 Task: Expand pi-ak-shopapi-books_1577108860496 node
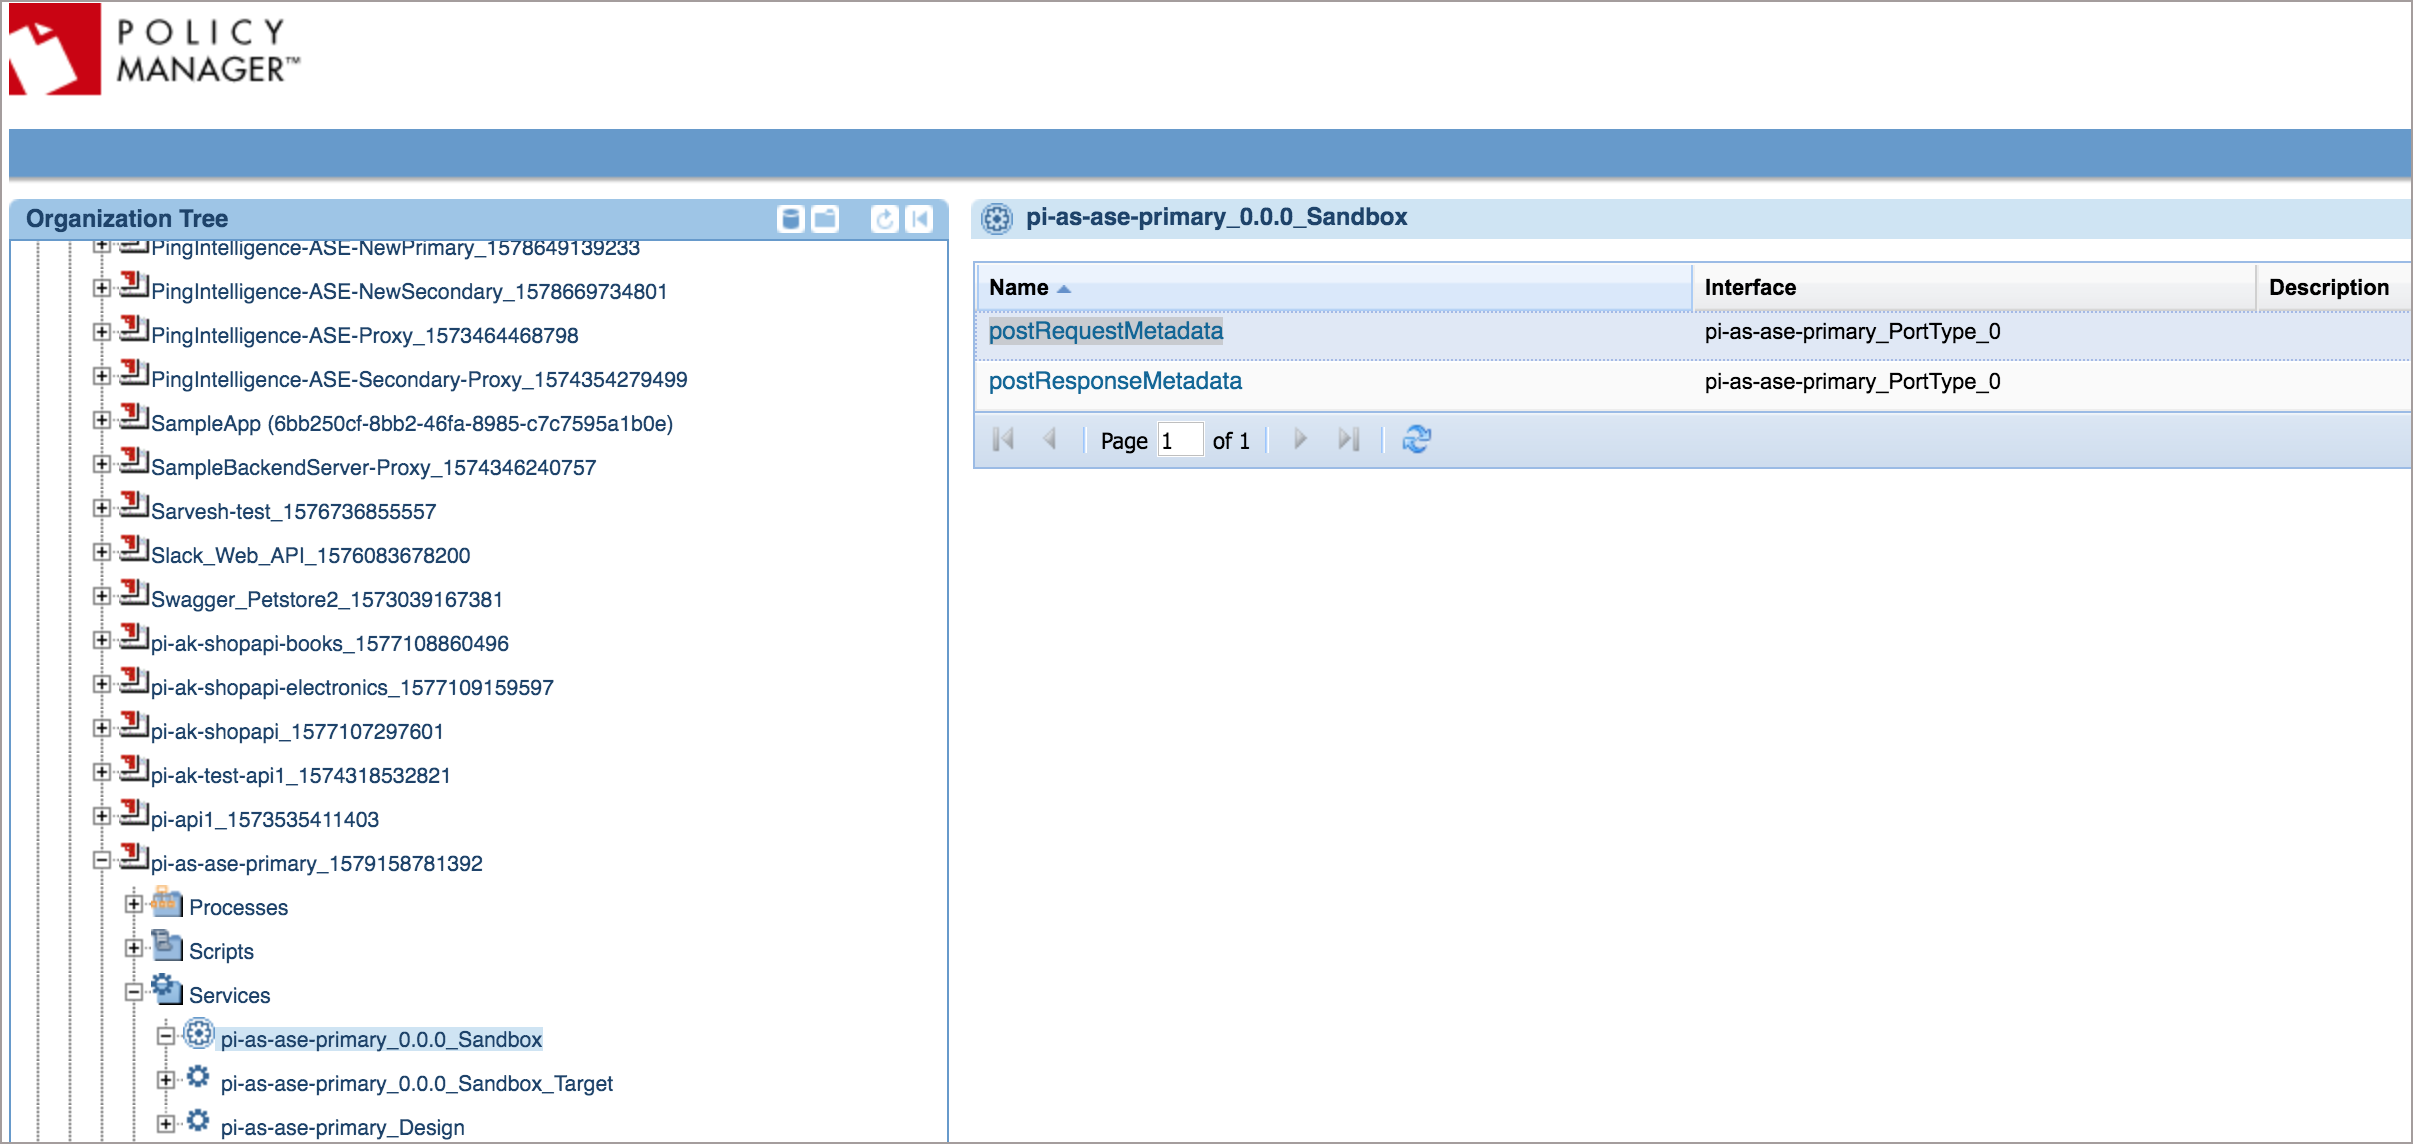101,640
